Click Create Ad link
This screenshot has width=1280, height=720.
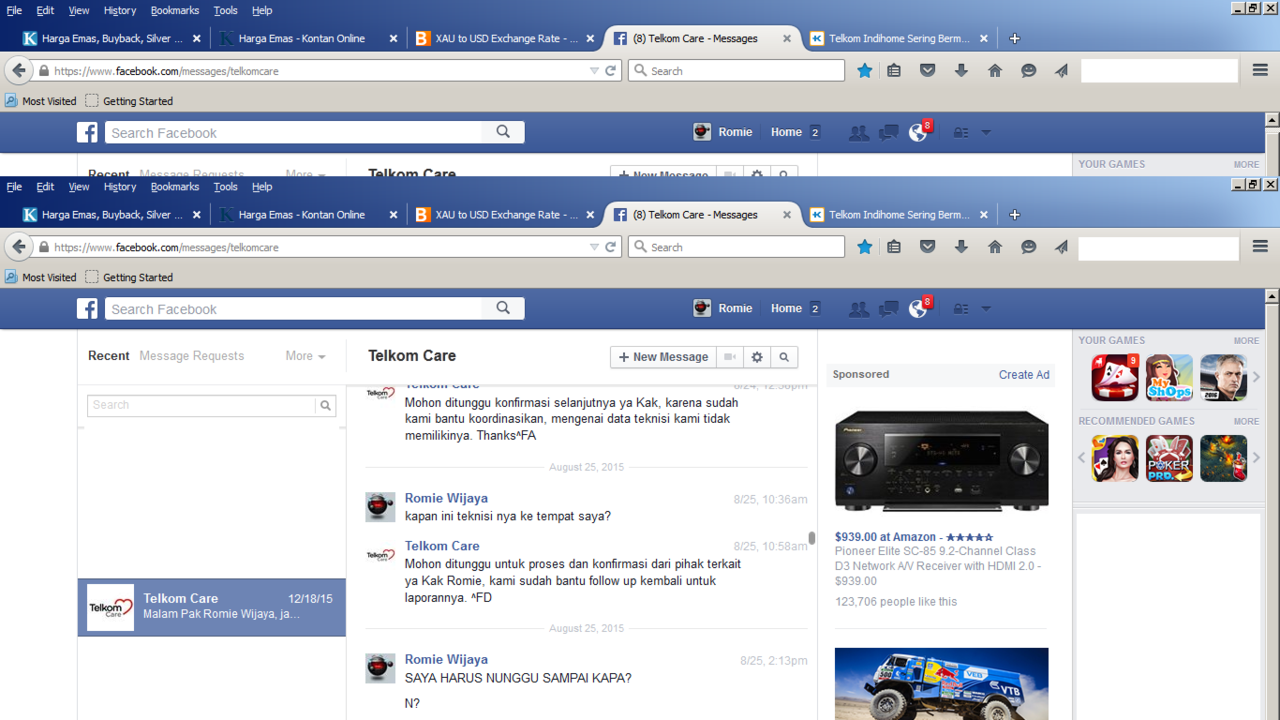tap(1024, 375)
